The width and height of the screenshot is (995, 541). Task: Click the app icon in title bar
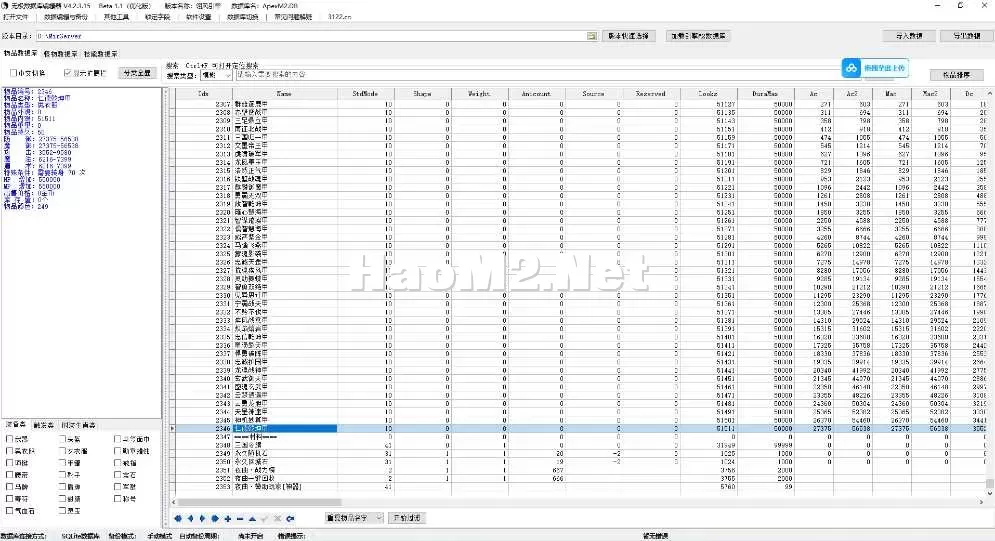click(x=5, y=5)
